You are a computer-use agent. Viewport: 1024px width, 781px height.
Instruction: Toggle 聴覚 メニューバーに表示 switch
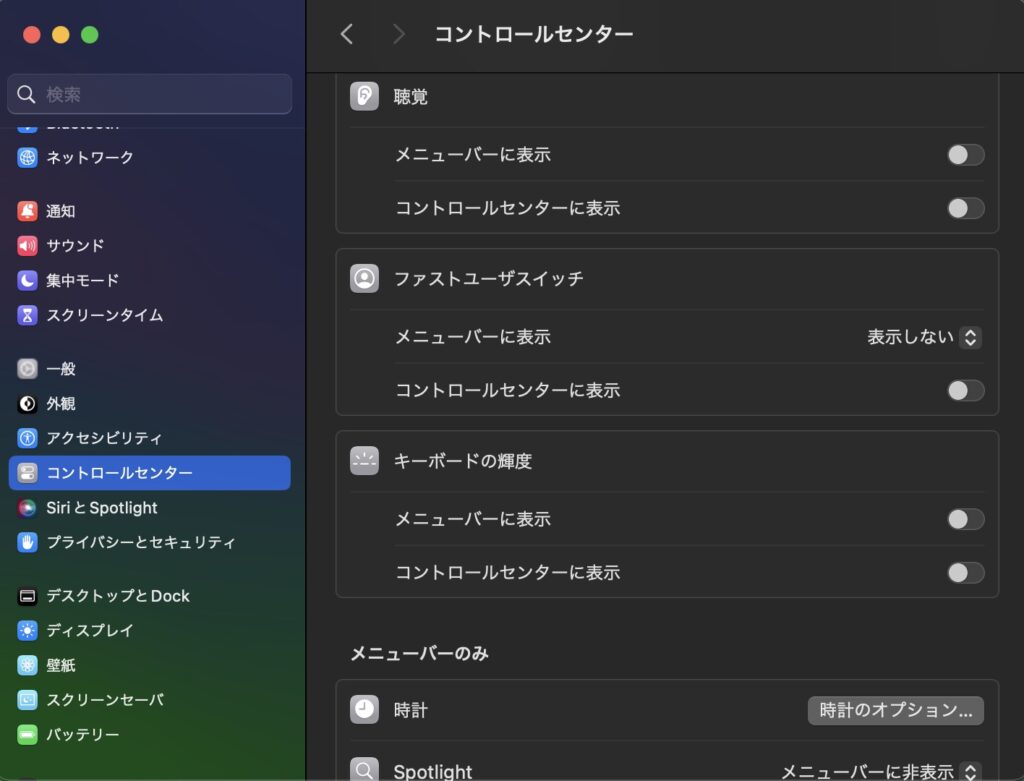965,155
